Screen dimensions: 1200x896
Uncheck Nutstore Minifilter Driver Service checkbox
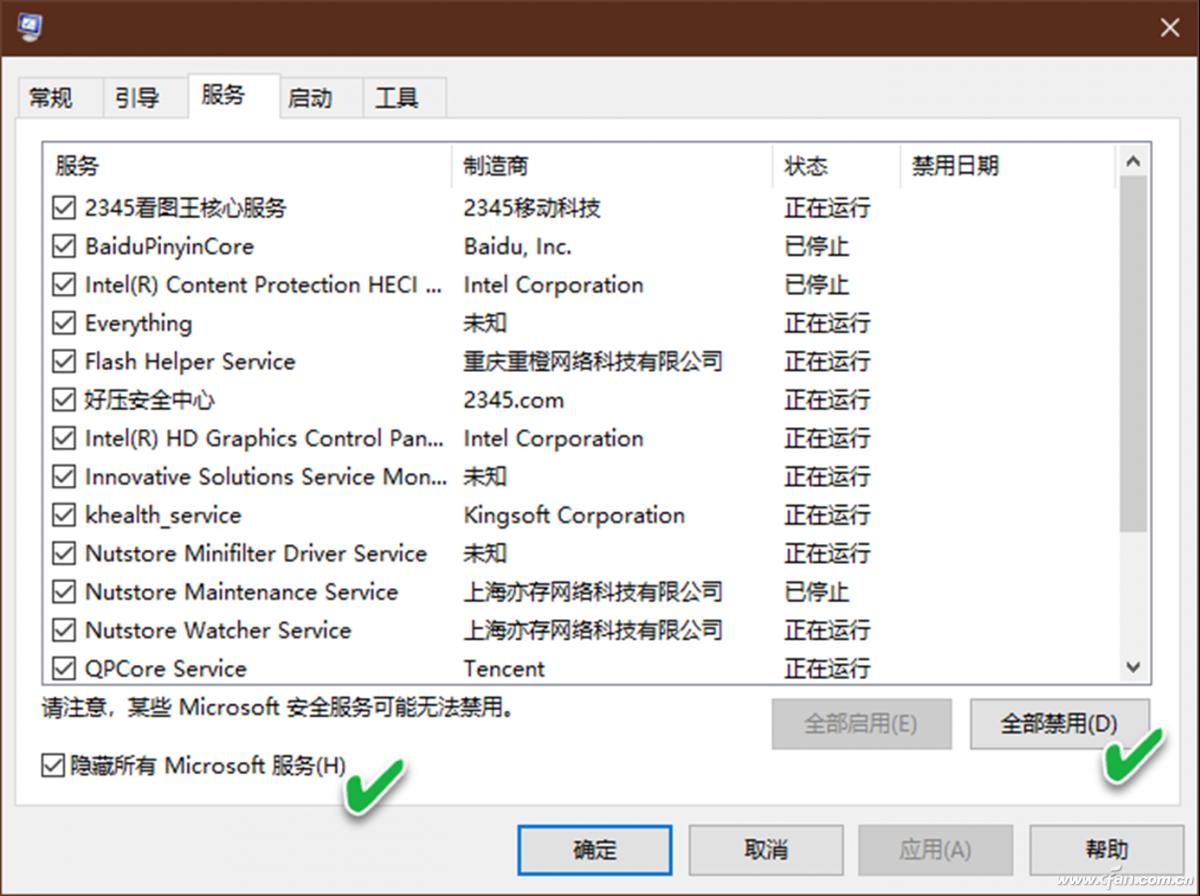coord(64,553)
